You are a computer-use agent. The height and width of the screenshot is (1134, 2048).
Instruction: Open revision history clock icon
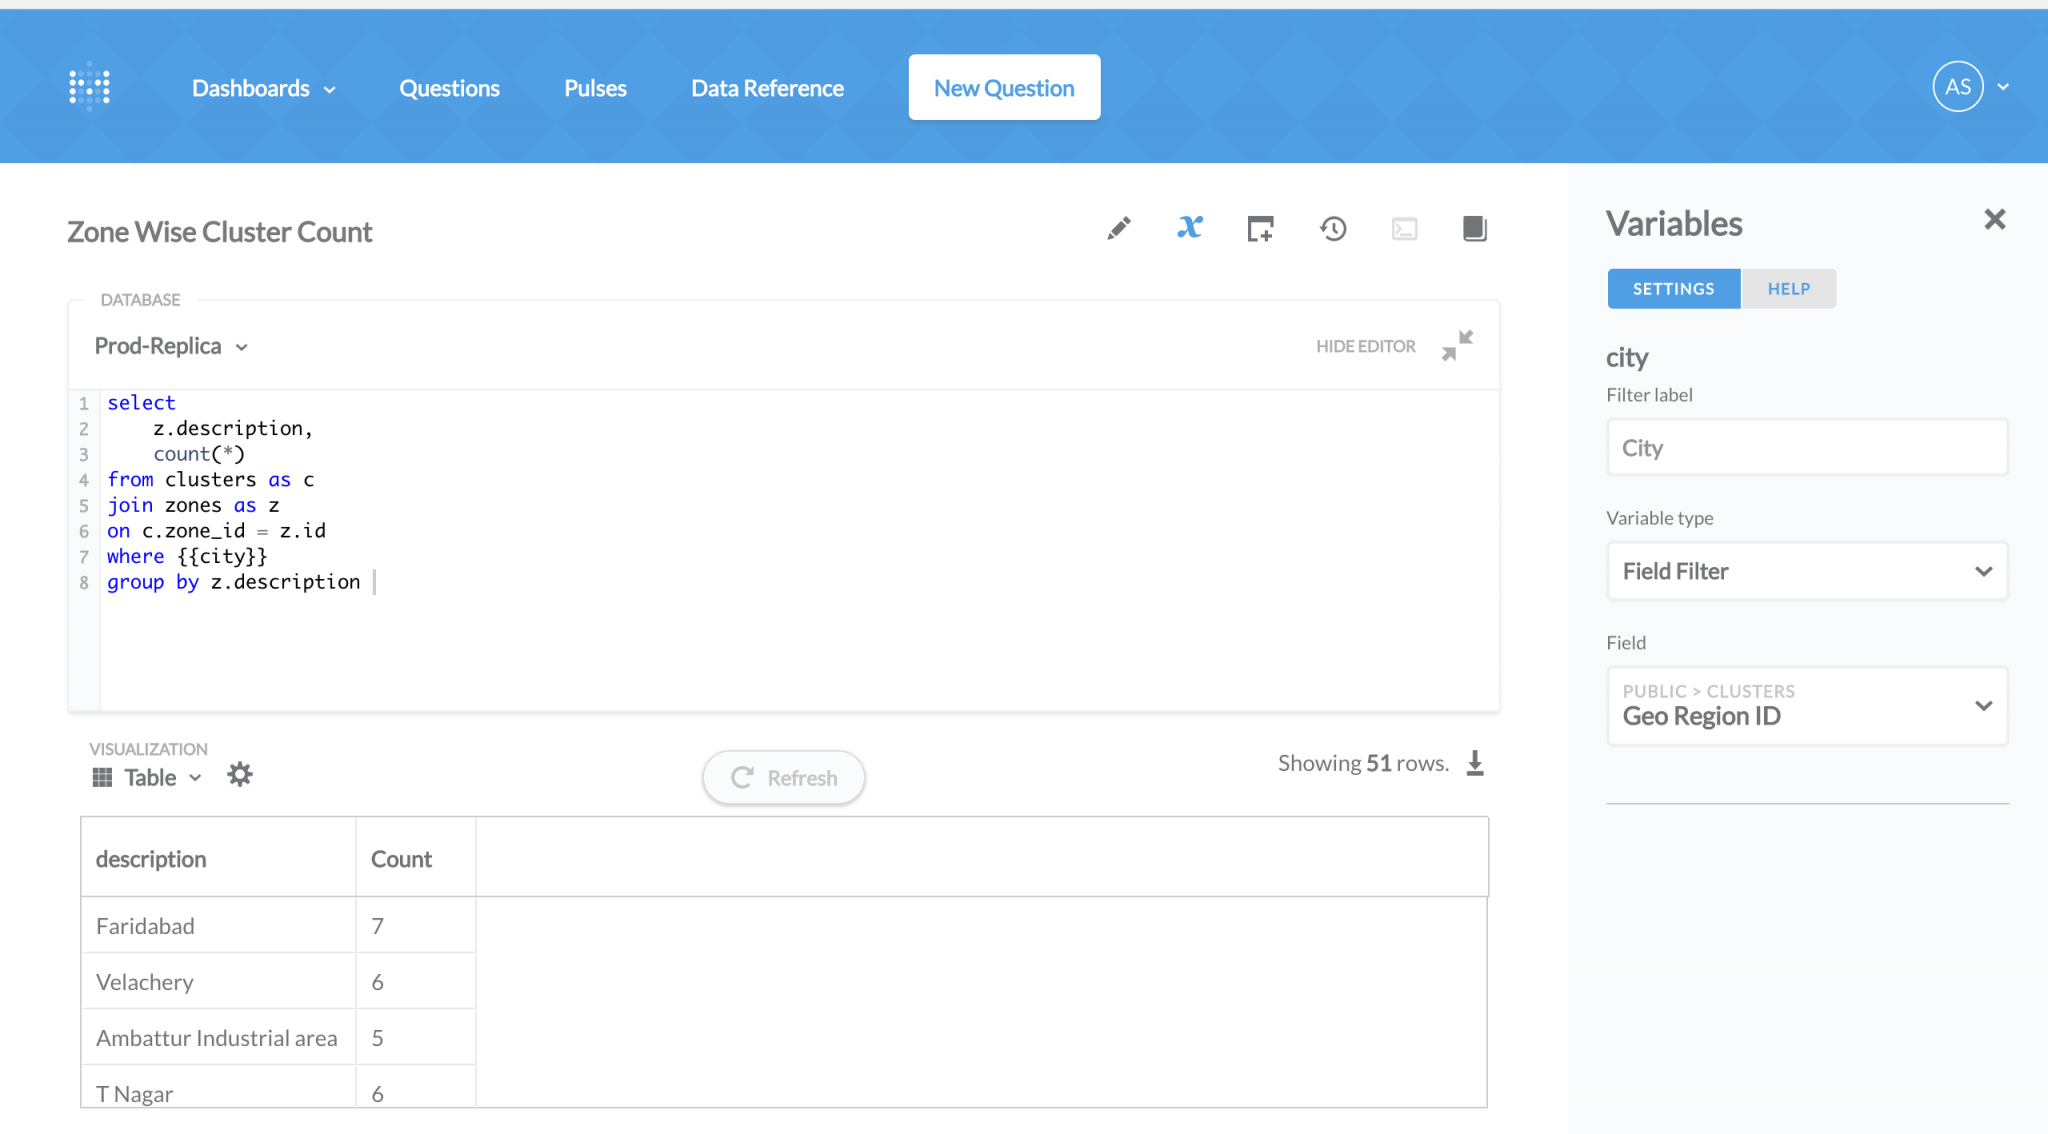click(1333, 229)
